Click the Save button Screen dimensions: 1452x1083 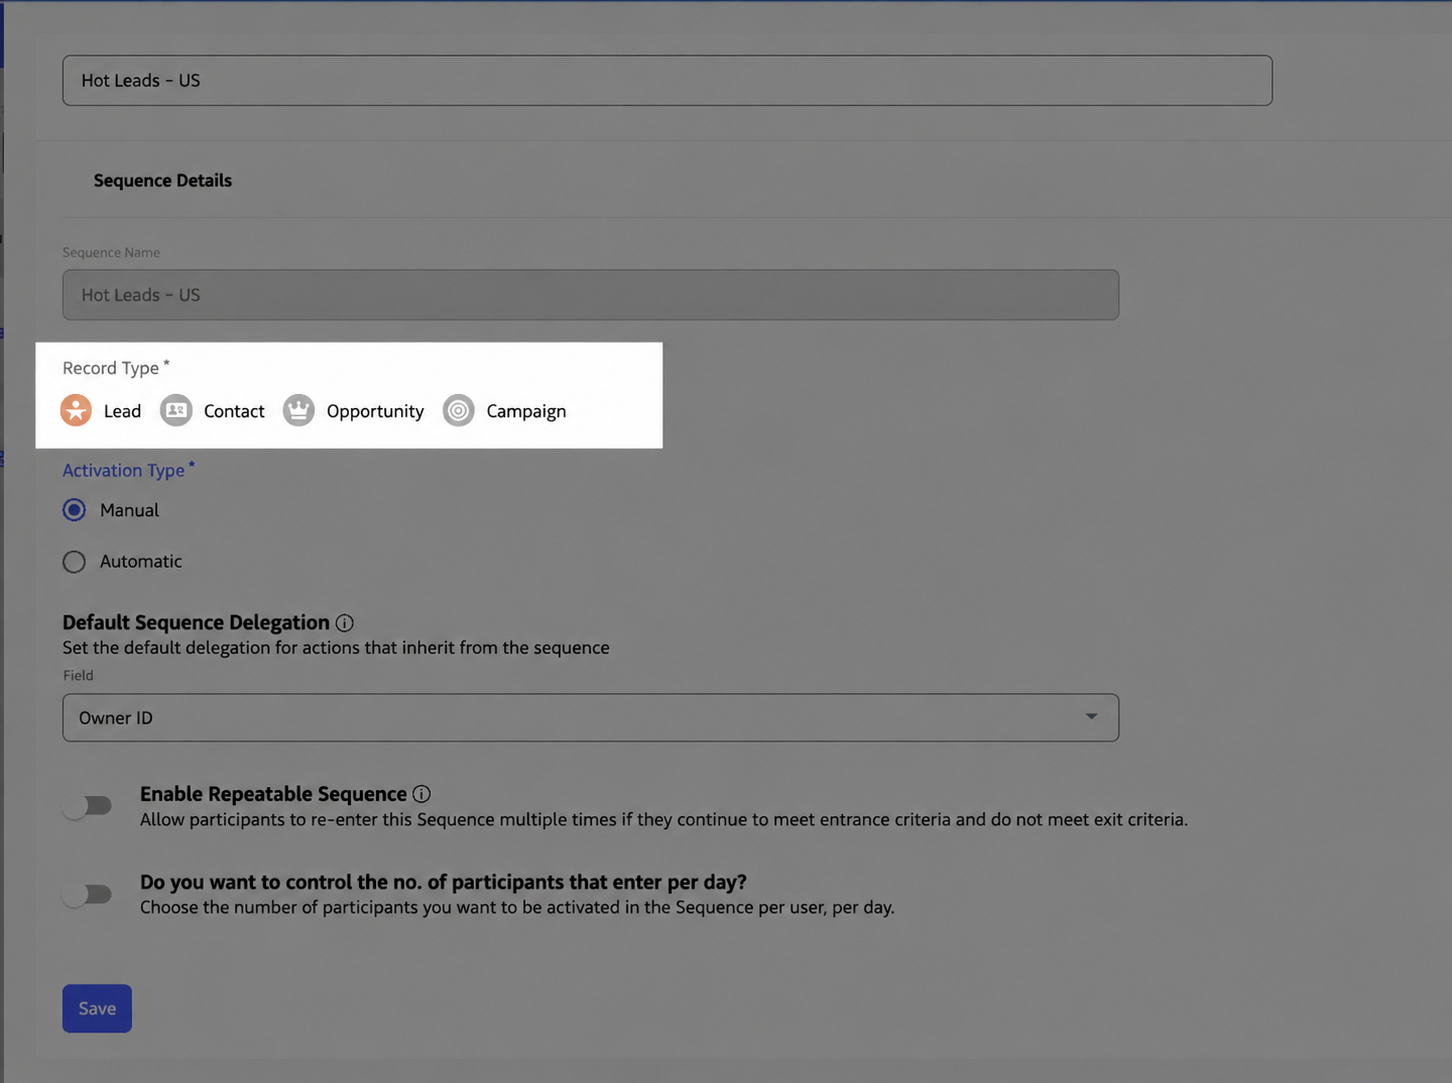pyautogui.click(x=97, y=1008)
